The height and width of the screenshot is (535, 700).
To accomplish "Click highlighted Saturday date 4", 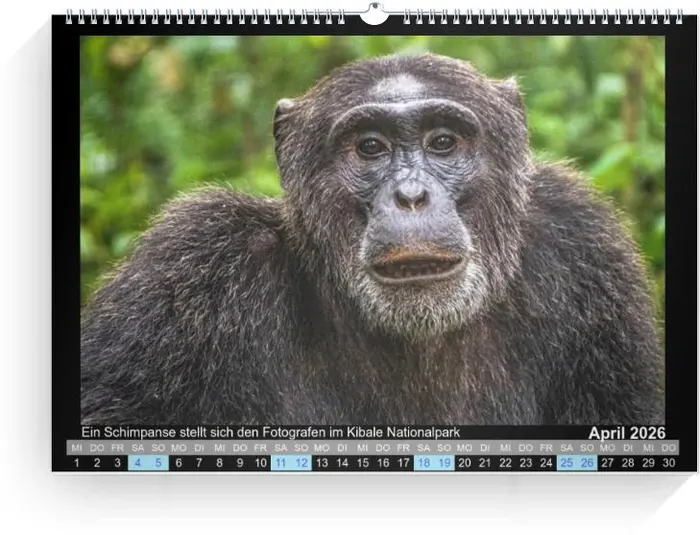I will (x=138, y=463).
